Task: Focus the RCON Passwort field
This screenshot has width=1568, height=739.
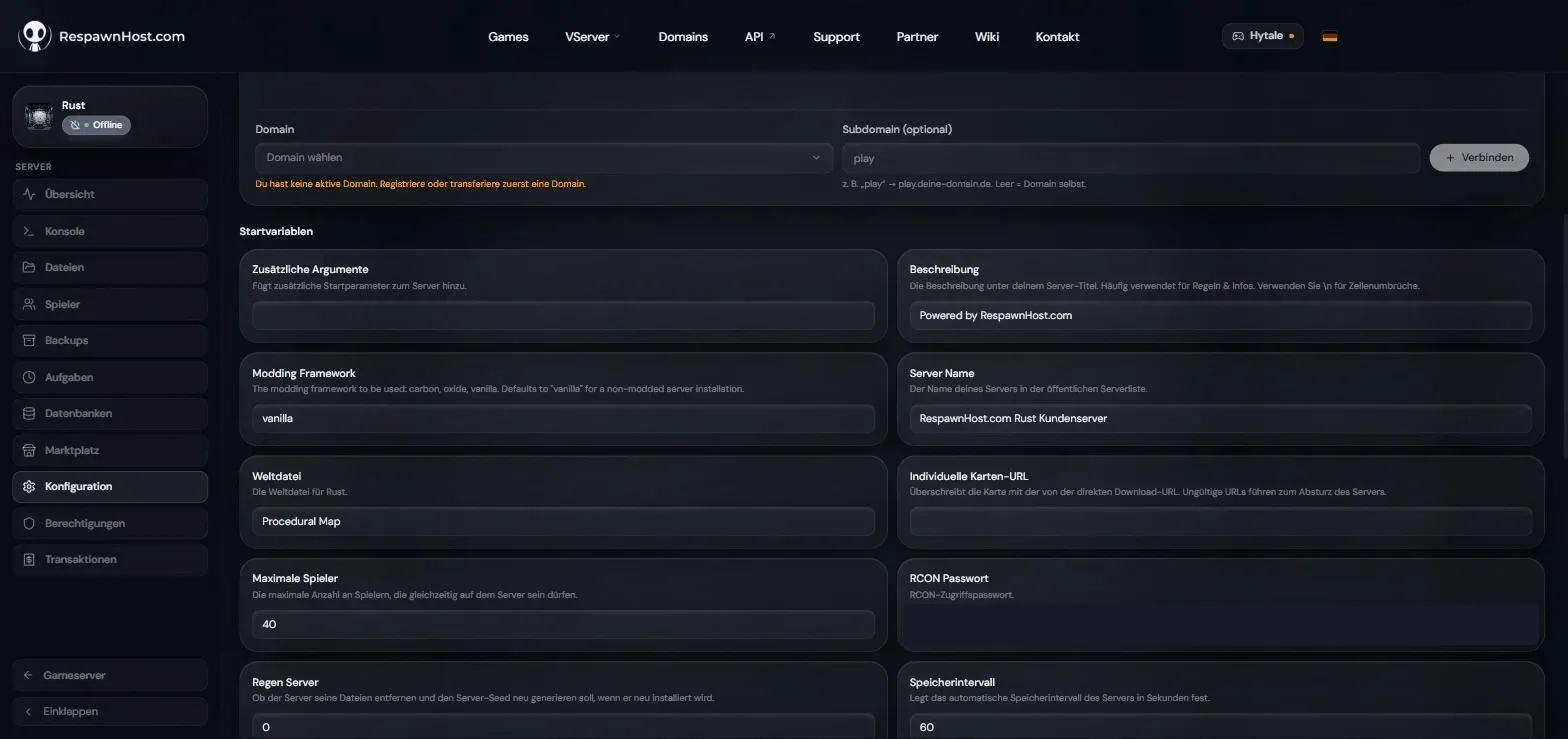Action: click(1220, 624)
